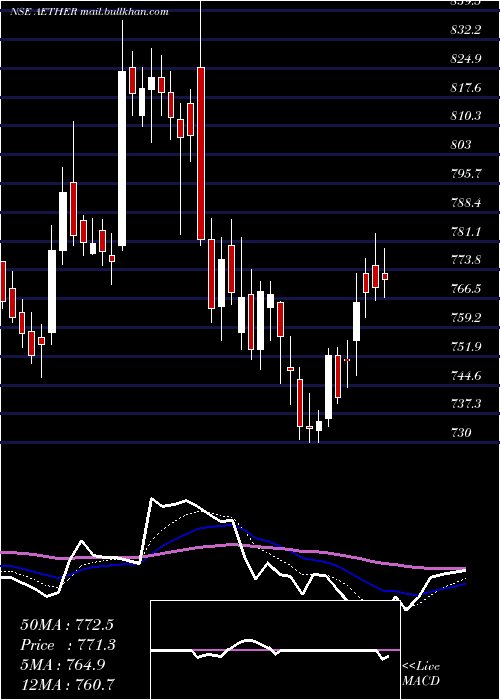Click the MACD inset chart box
The image size is (500, 700).
[x=275, y=650]
